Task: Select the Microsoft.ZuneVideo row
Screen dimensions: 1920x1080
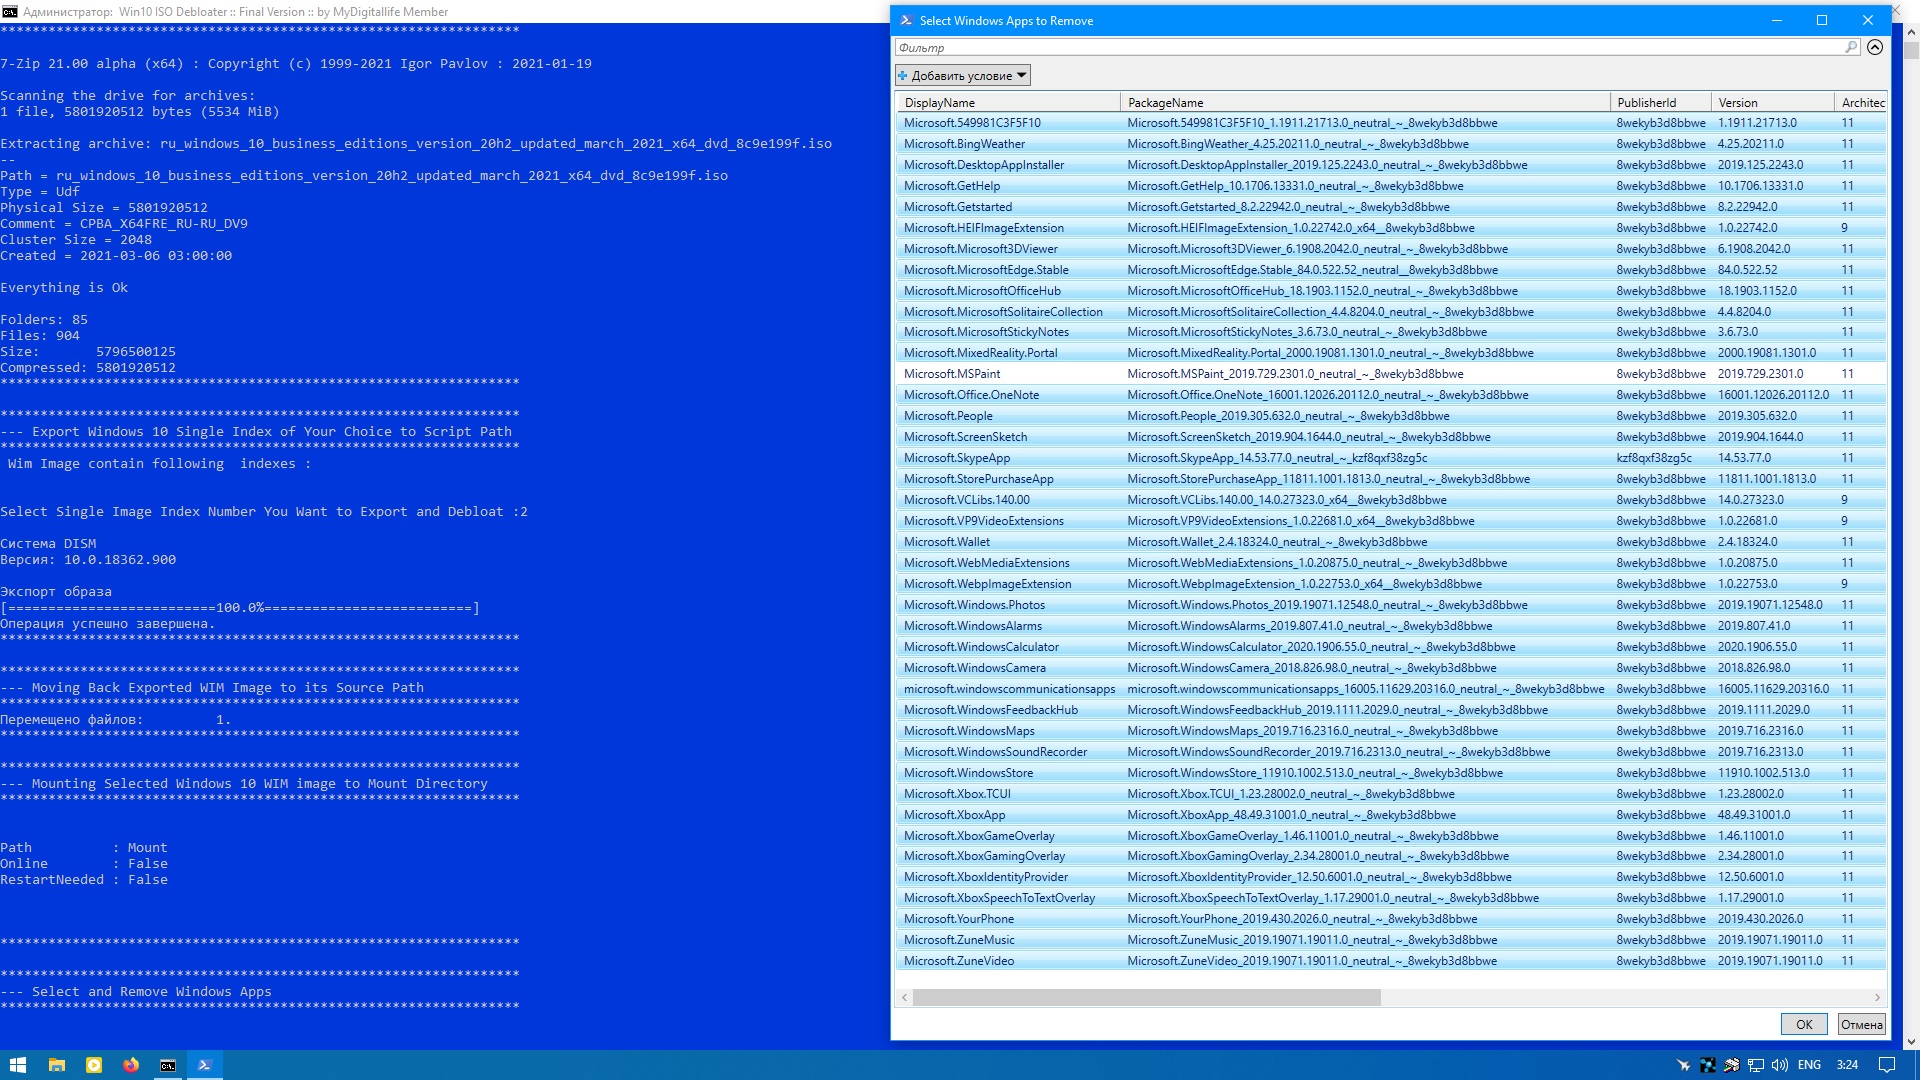Action: [x=1391, y=961]
